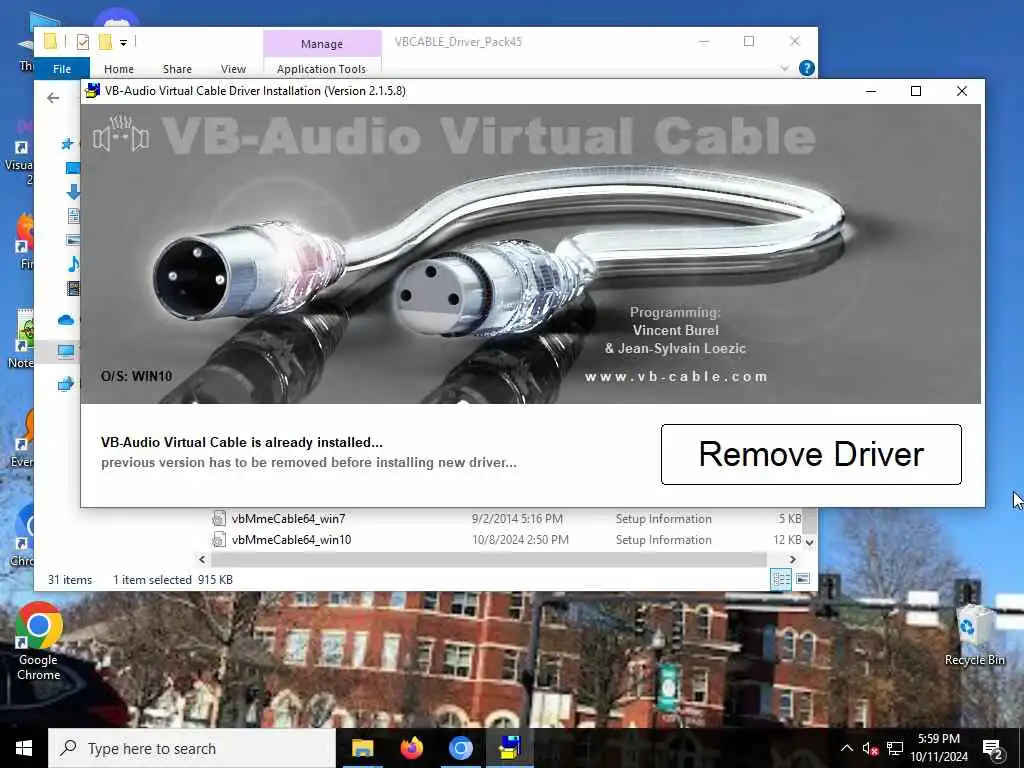
Task: Click the www.vb-cable.com text
Action: (675, 377)
